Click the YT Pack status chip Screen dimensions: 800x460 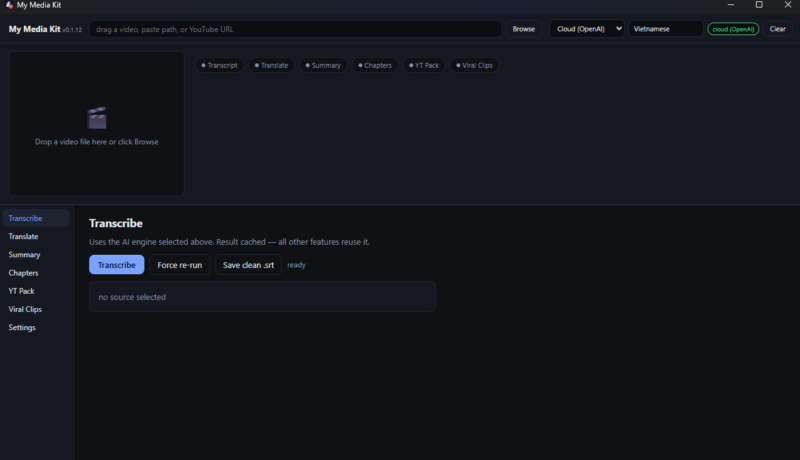[x=424, y=65]
